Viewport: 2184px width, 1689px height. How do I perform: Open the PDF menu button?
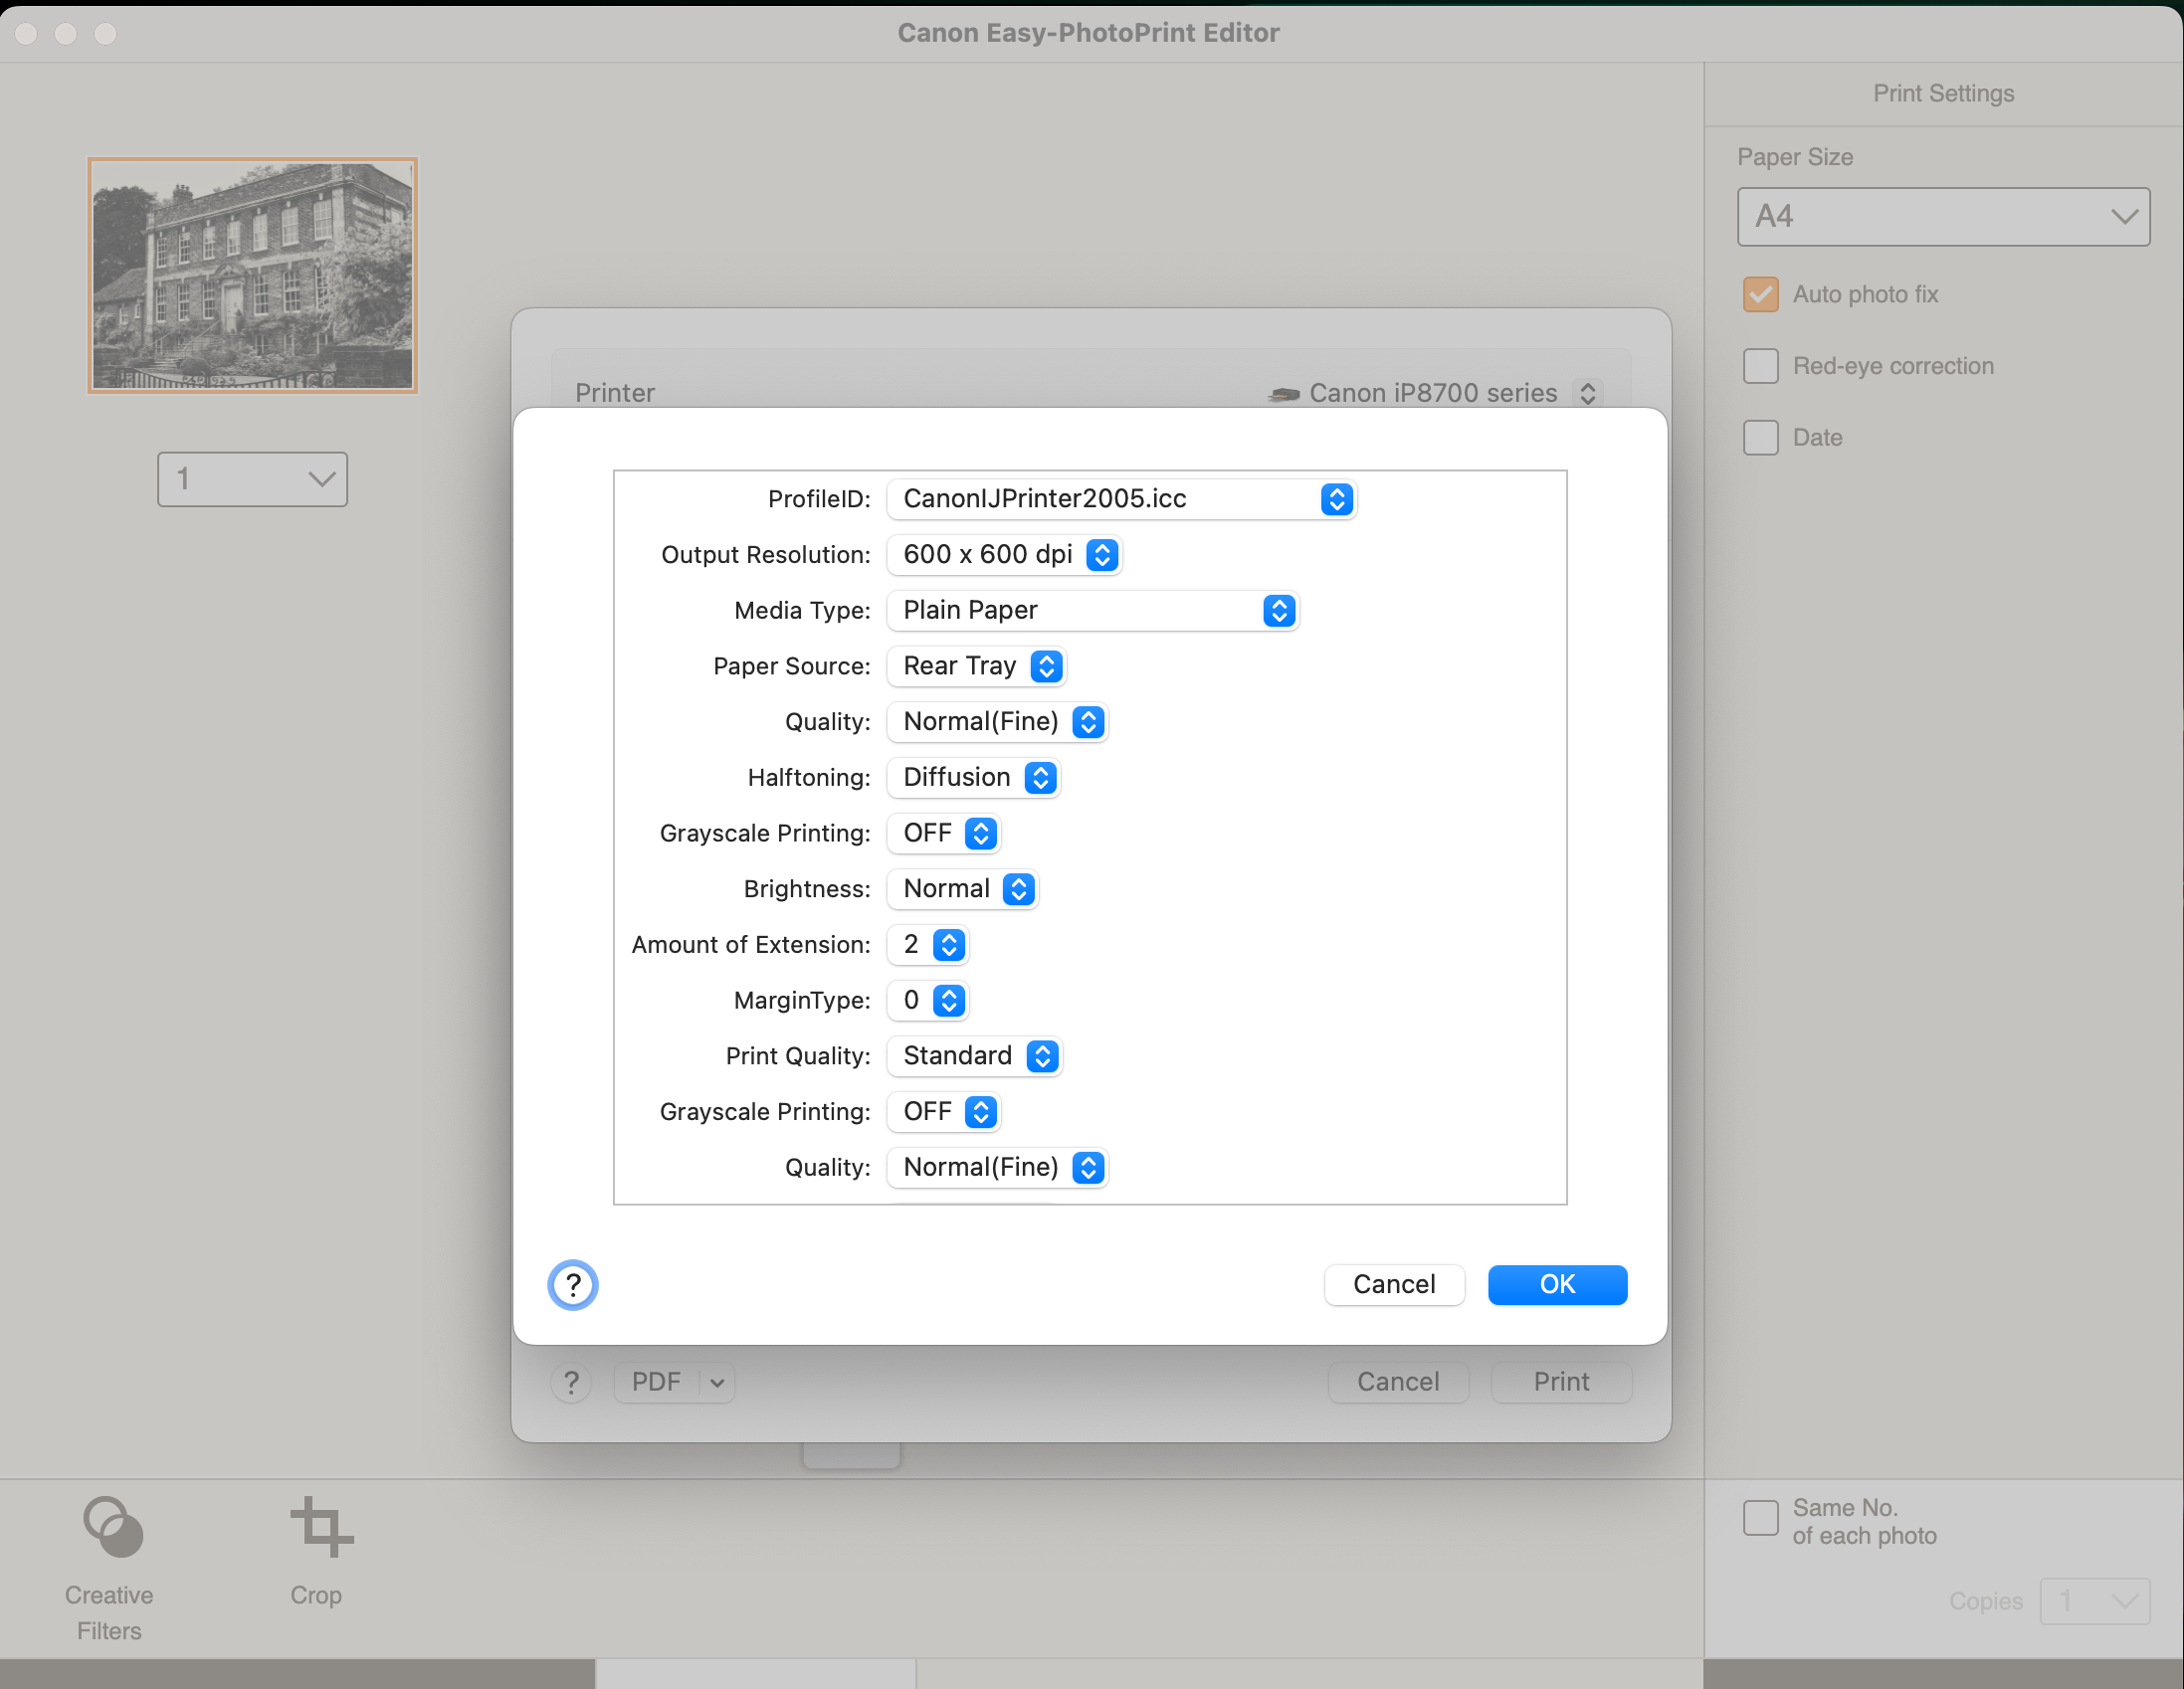pyautogui.click(x=656, y=1381)
